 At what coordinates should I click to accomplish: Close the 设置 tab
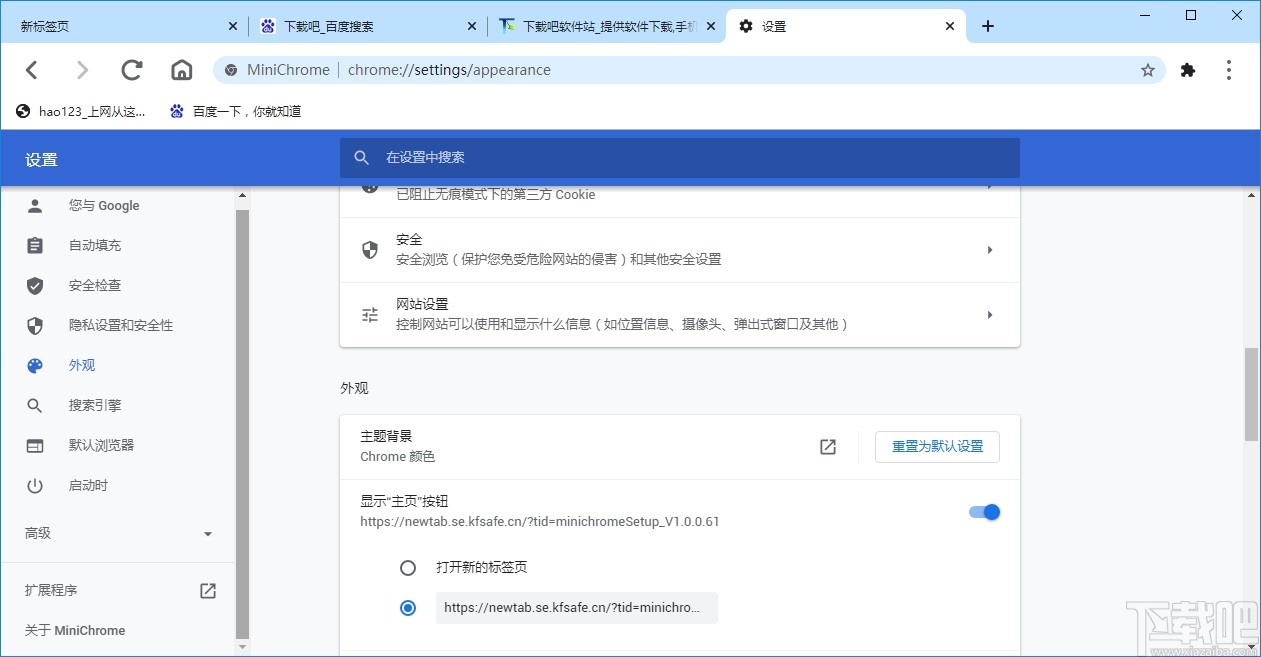pyautogui.click(x=950, y=26)
